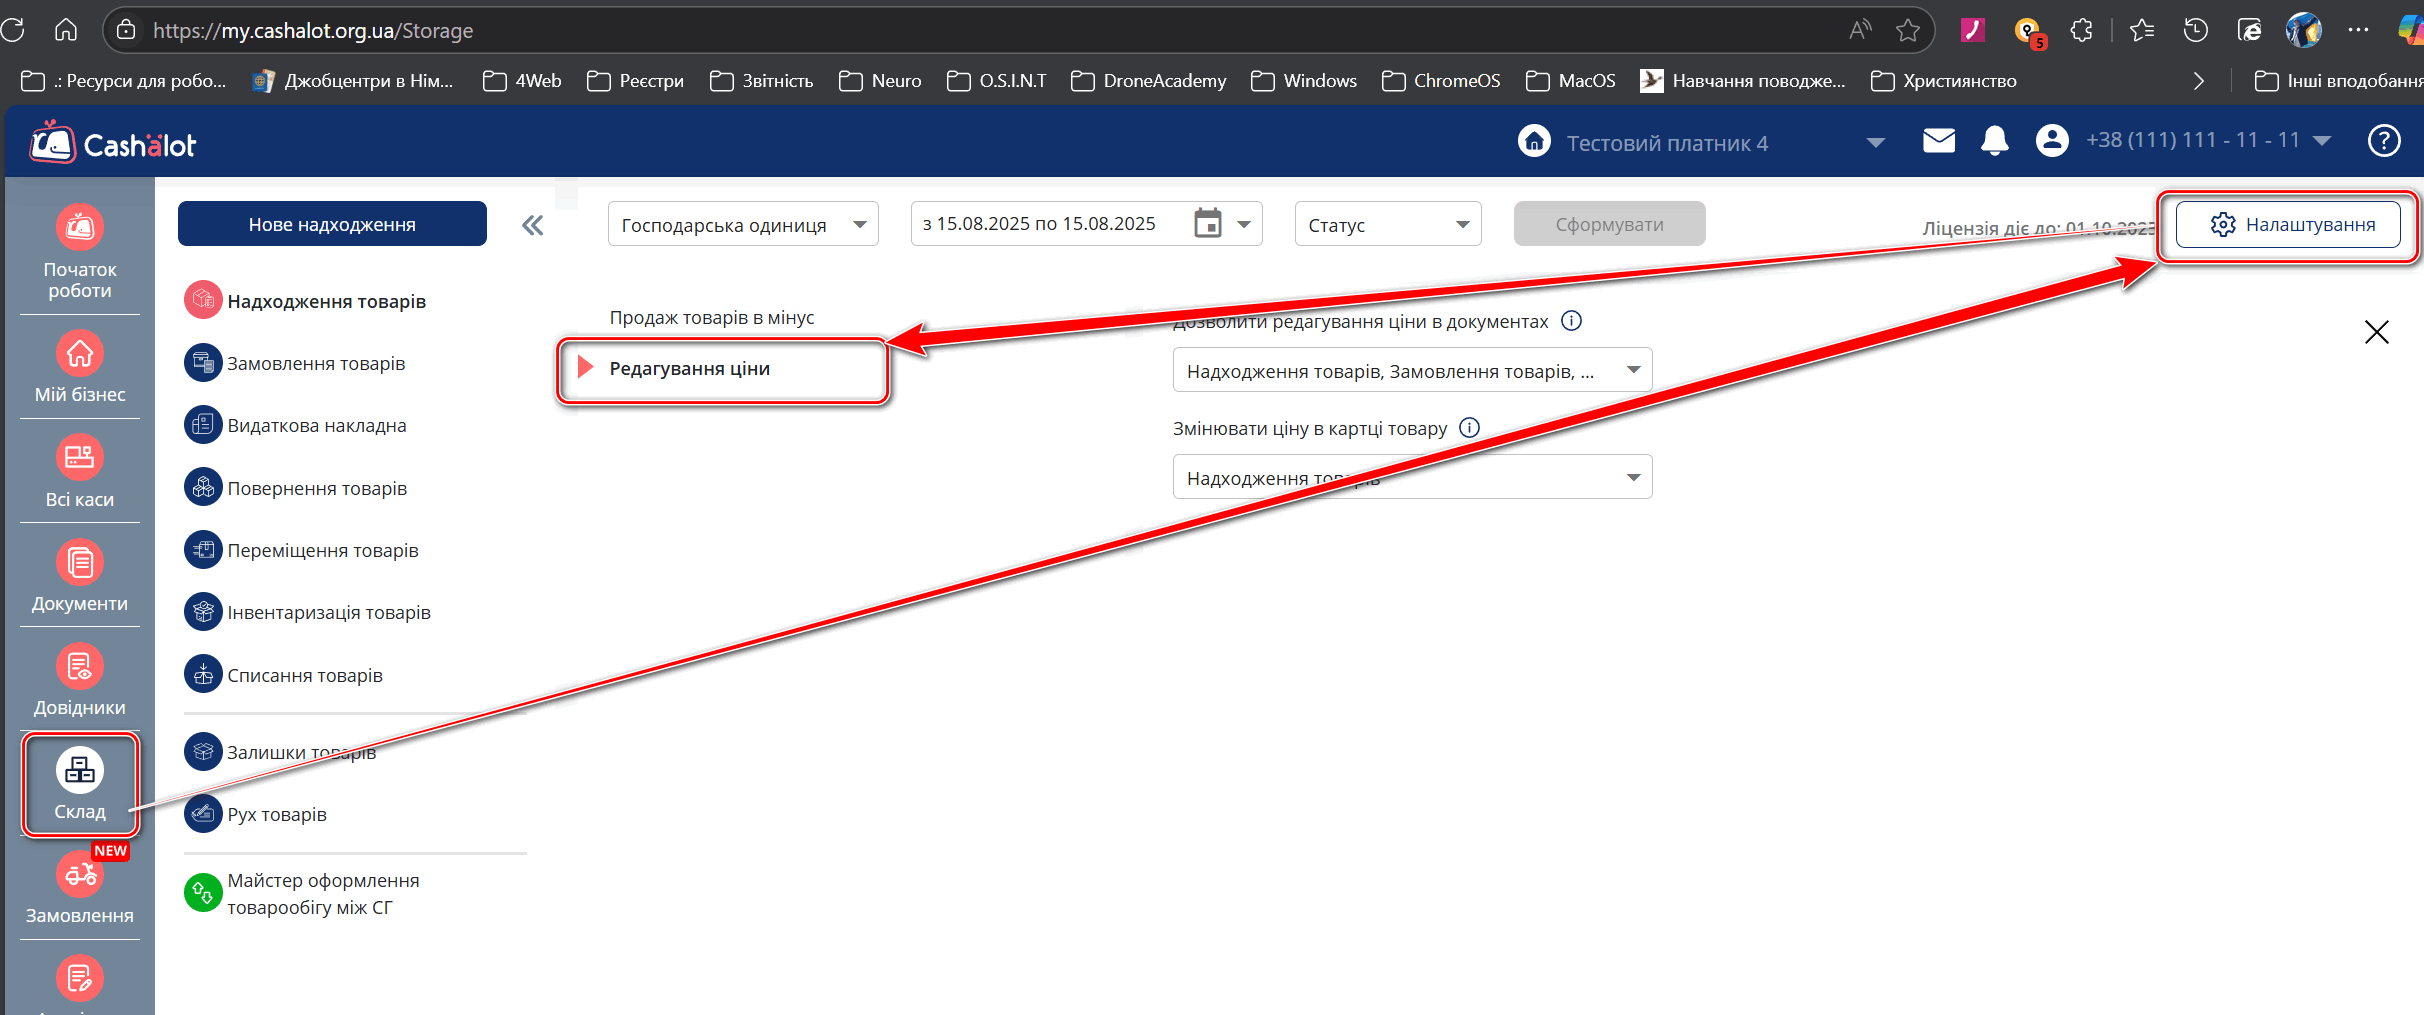
Task: Open the Налаштування button
Action: coord(2287,224)
